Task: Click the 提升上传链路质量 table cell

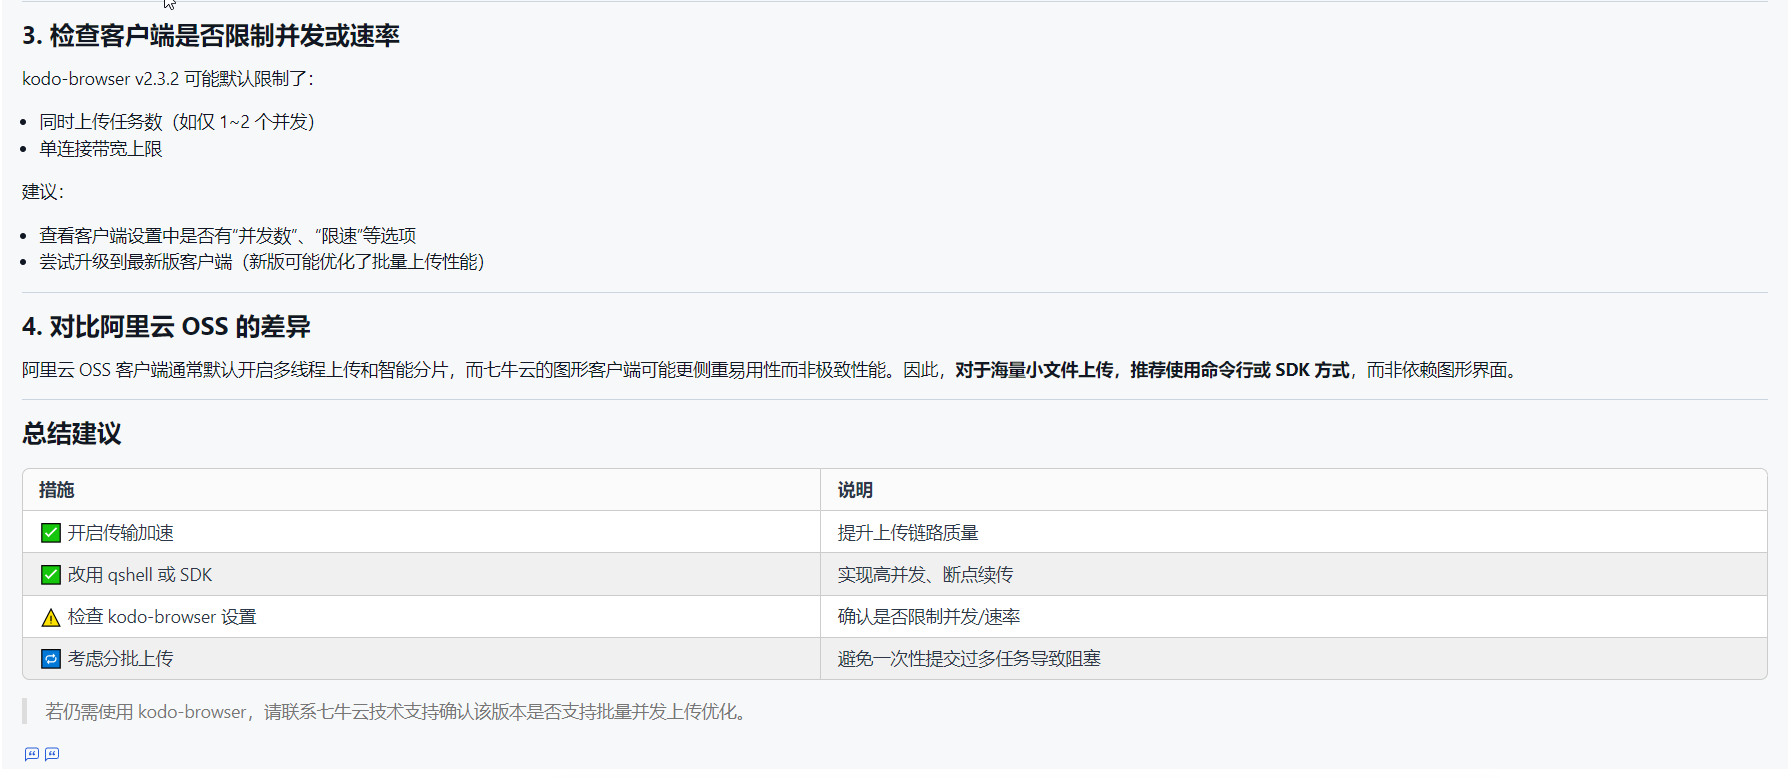Action: [908, 533]
